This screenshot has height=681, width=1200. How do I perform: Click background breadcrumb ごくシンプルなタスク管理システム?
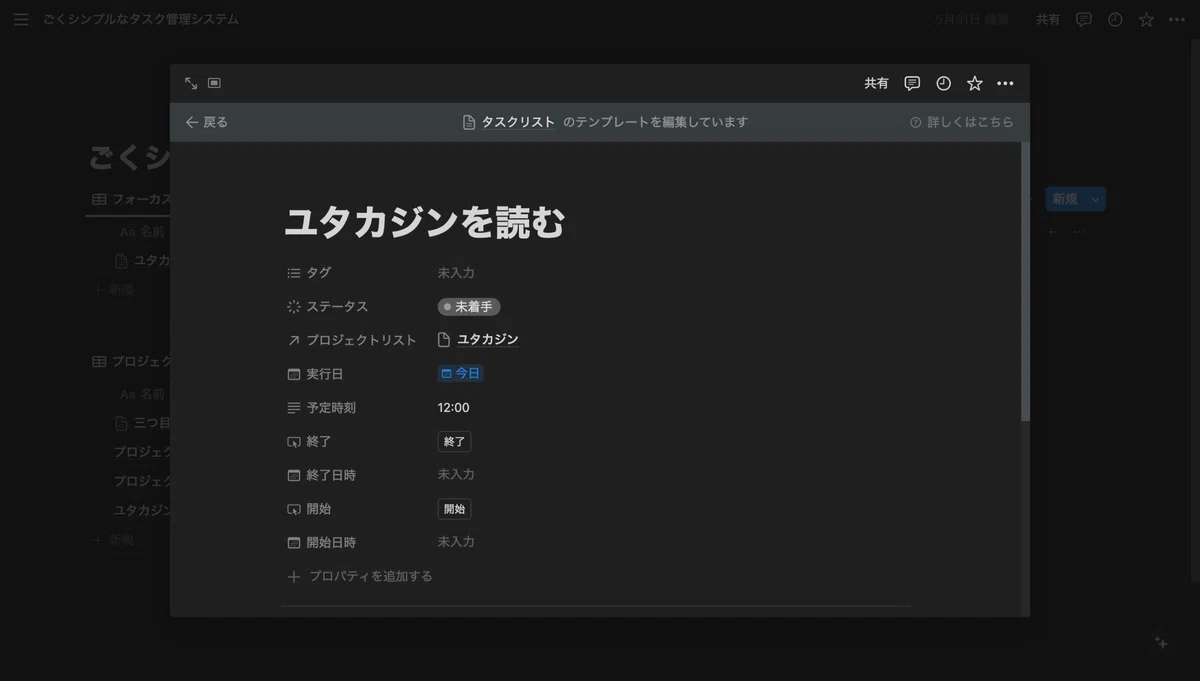[141, 19]
